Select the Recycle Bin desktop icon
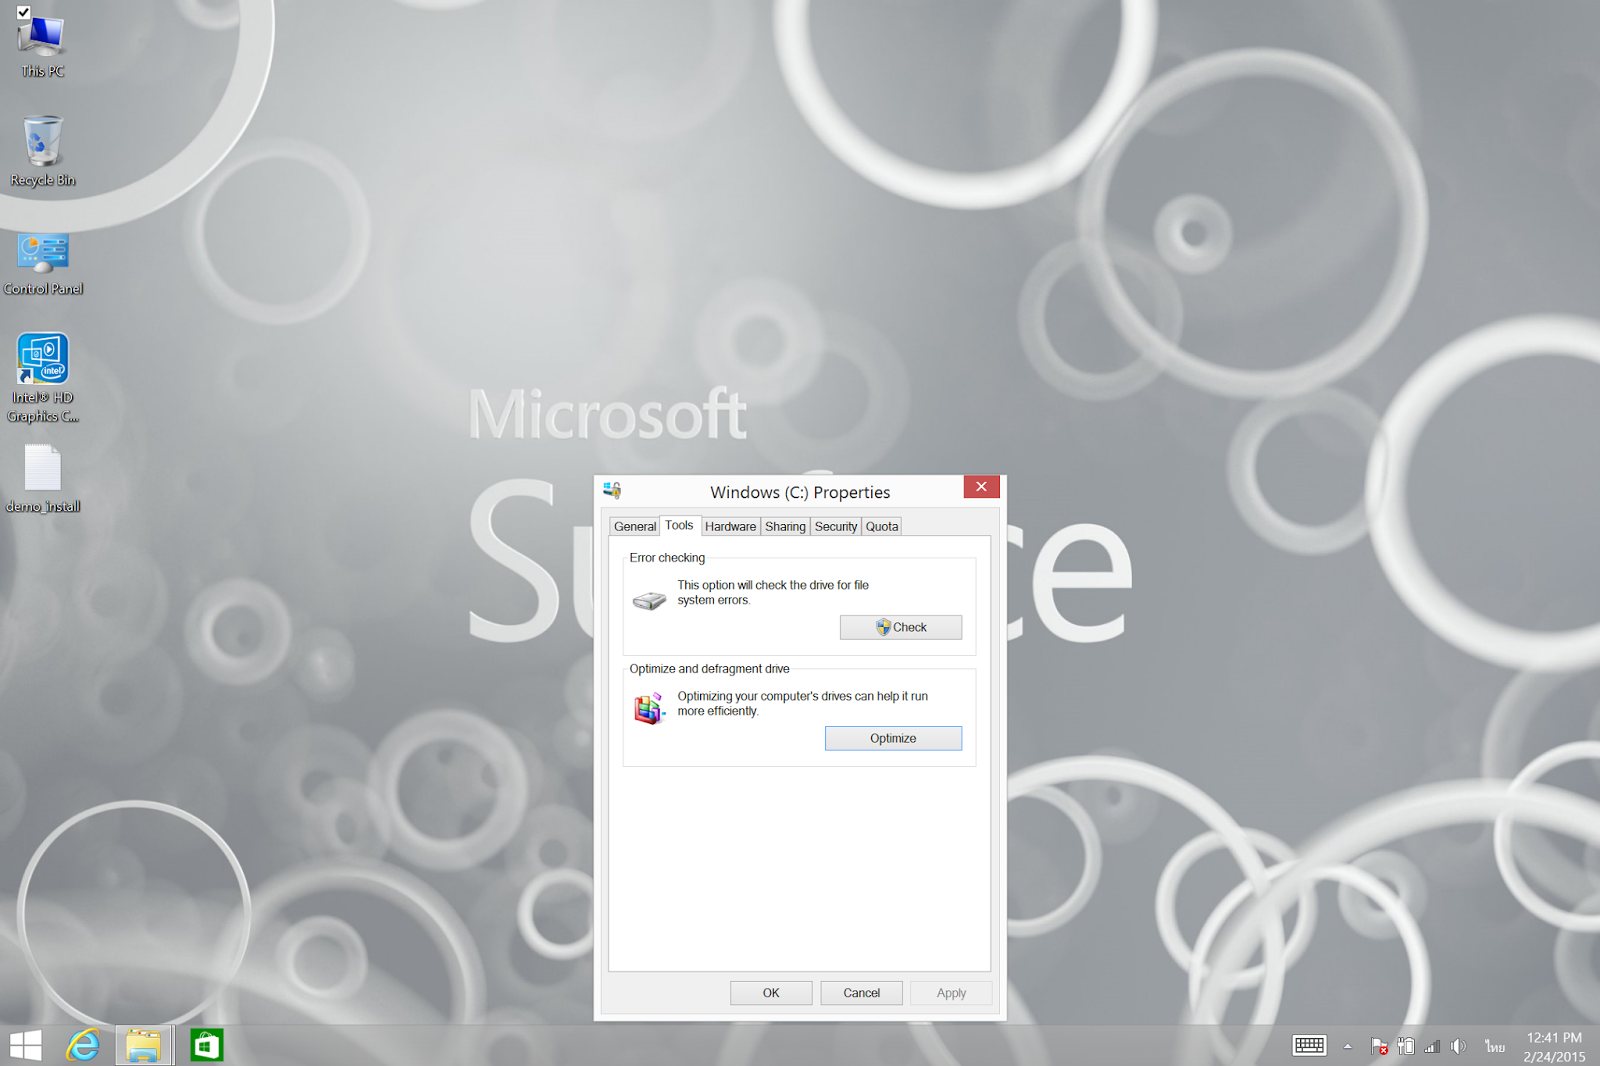 click(42, 152)
